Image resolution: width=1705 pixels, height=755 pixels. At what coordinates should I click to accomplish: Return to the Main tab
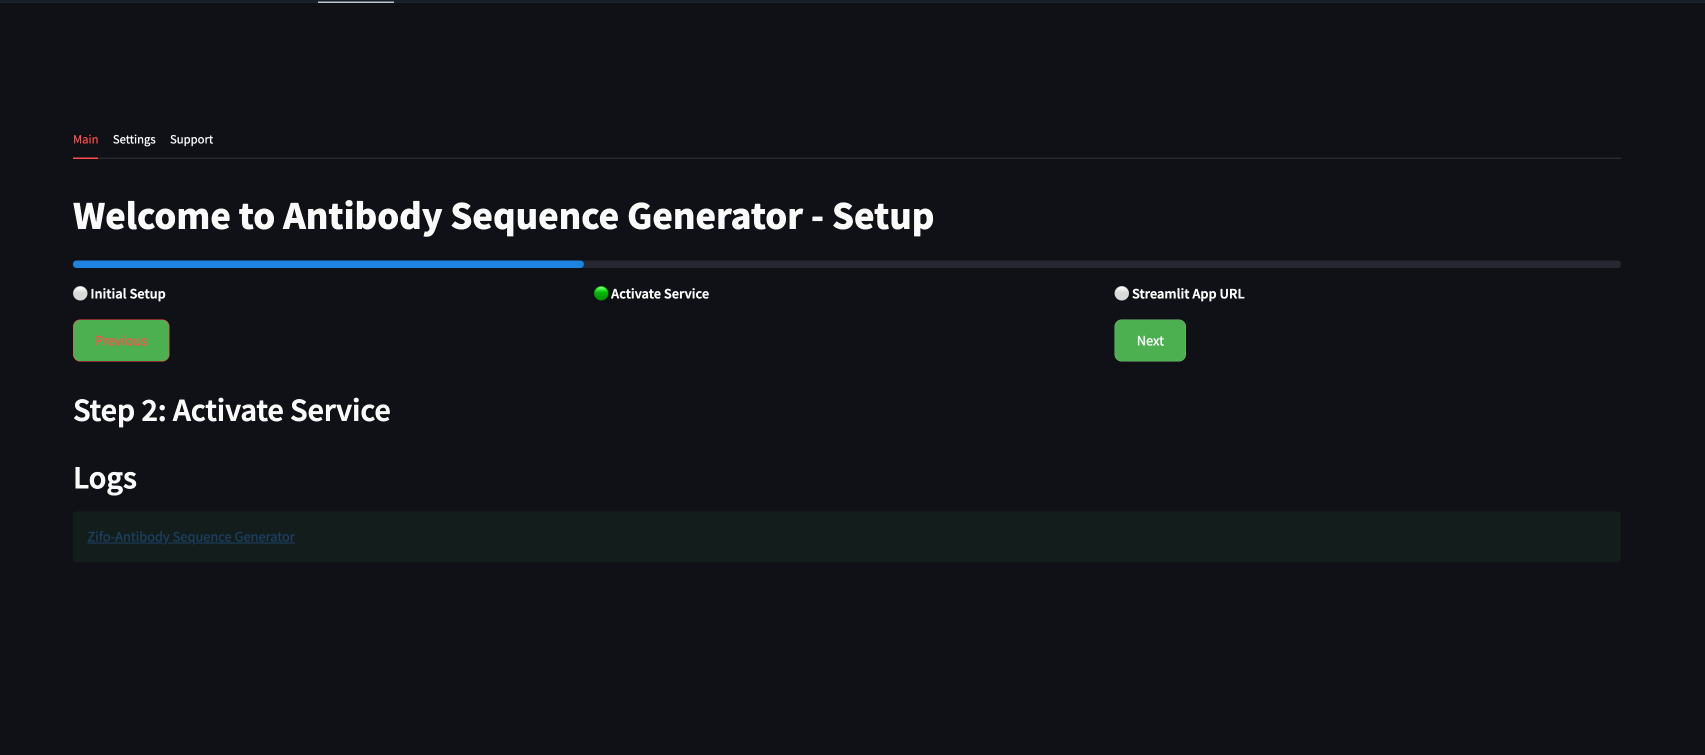coord(85,139)
